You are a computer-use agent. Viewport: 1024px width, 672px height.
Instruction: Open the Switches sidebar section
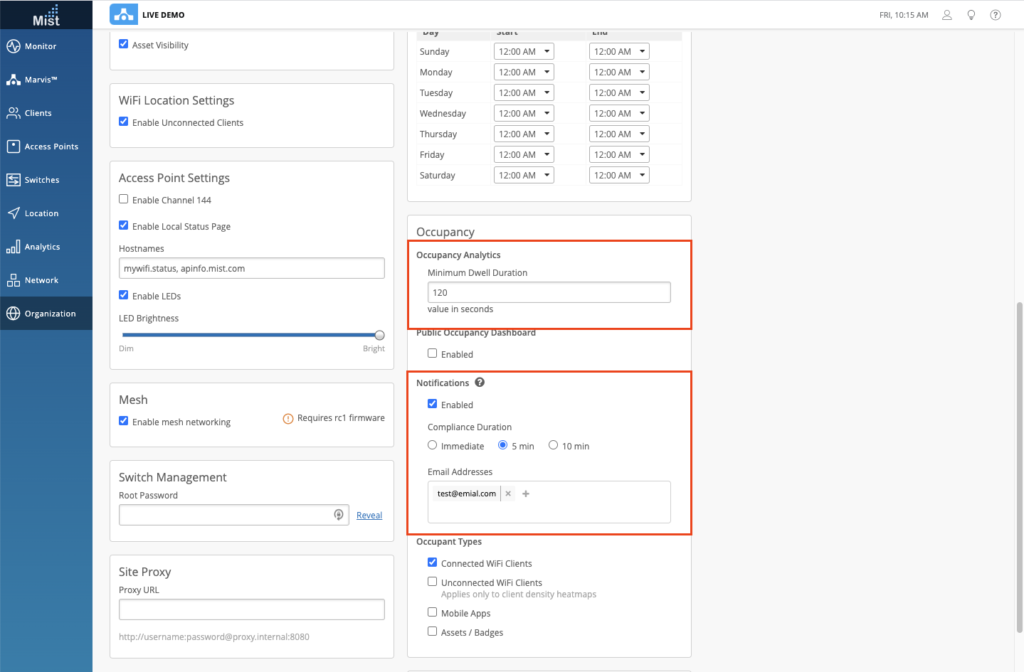(44, 179)
